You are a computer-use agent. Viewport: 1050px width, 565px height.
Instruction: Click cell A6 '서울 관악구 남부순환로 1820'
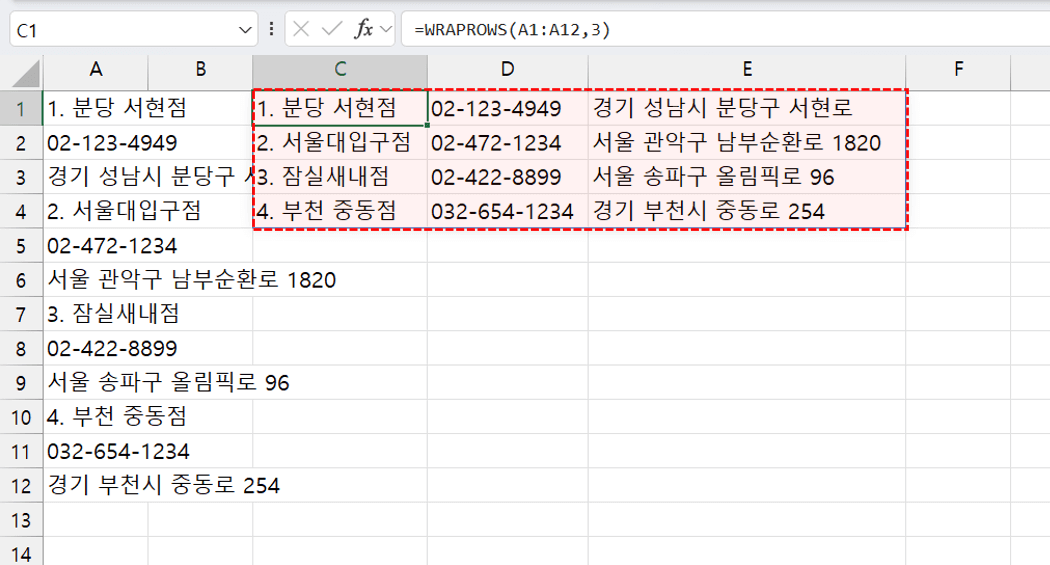(96, 280)
